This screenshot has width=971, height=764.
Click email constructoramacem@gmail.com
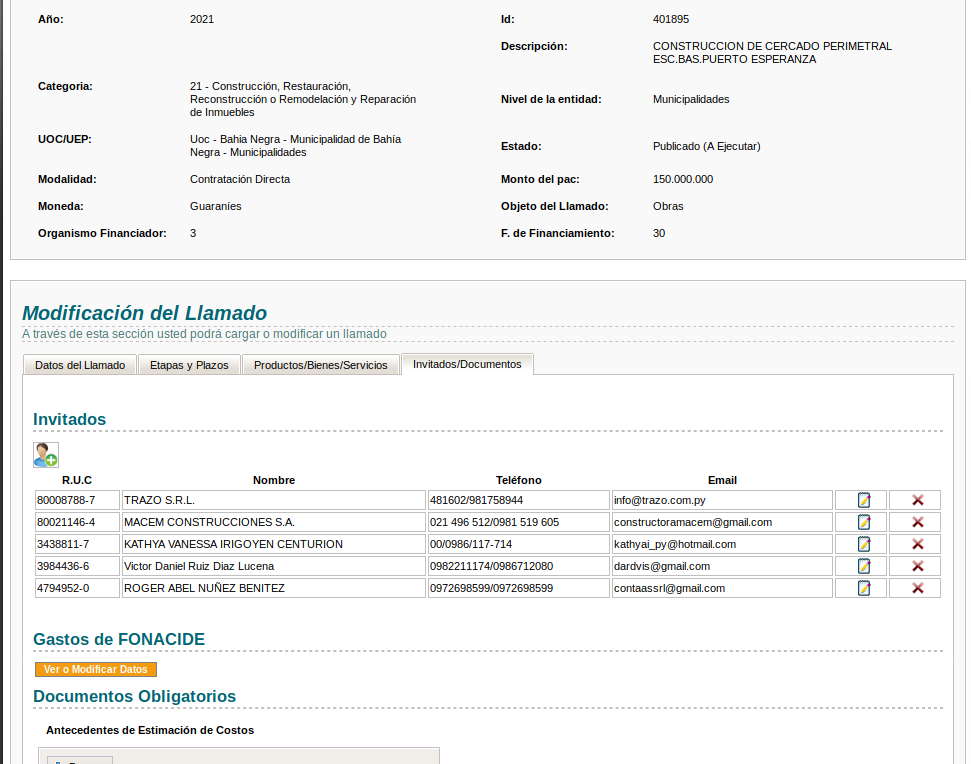coord(722,523)
